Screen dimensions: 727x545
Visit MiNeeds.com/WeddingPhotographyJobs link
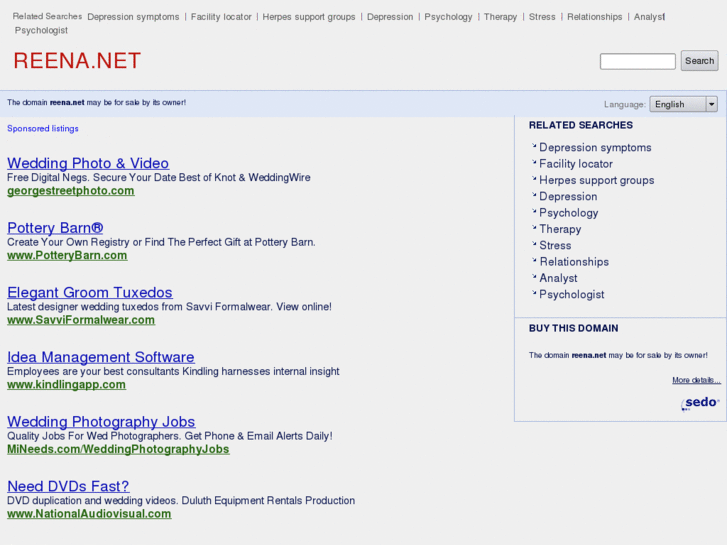pyautogui.click(x=118, y=449)
